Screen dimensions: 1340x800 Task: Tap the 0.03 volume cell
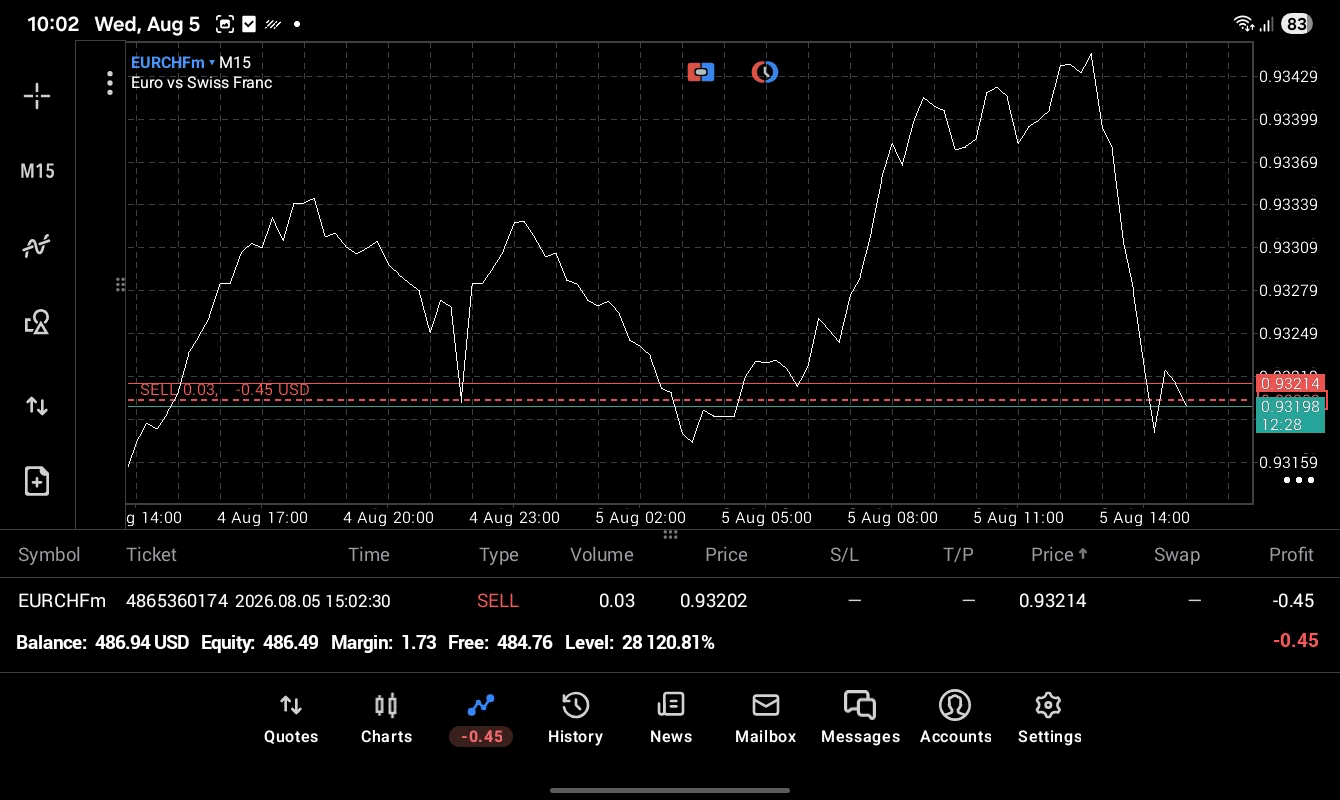[617, 601]
